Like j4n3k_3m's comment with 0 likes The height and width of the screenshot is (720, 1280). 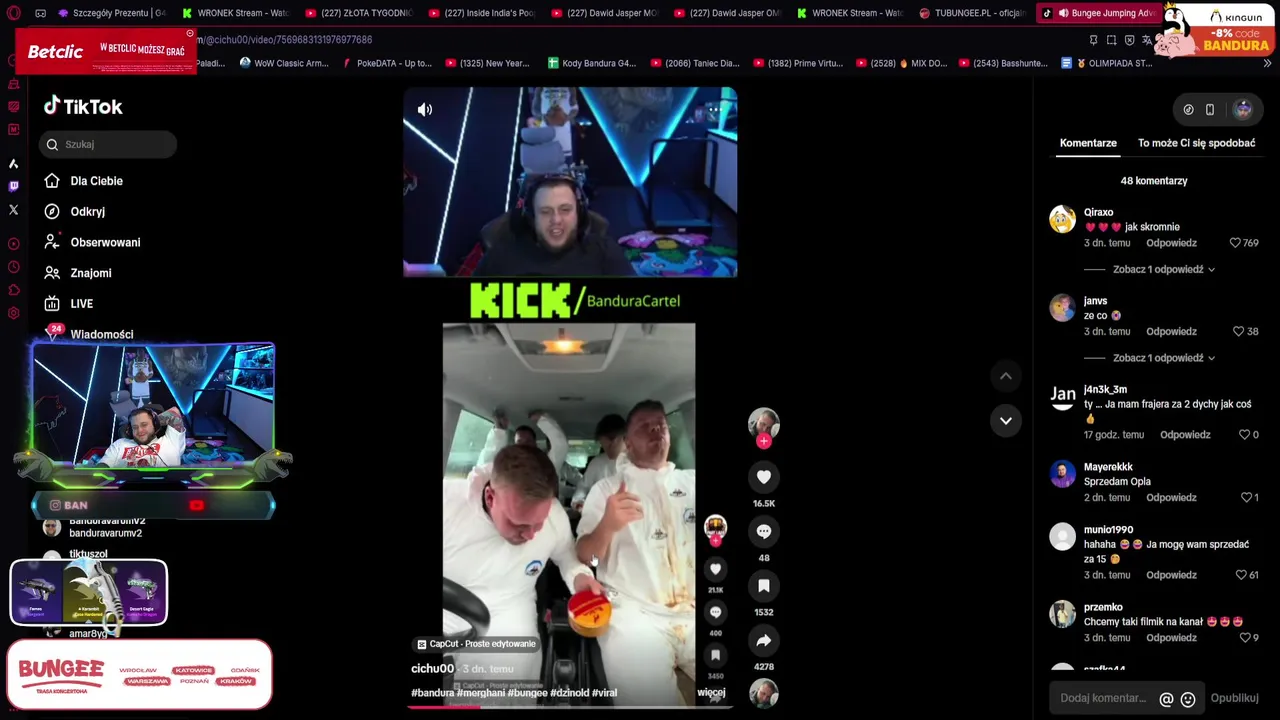point(1244,435)
